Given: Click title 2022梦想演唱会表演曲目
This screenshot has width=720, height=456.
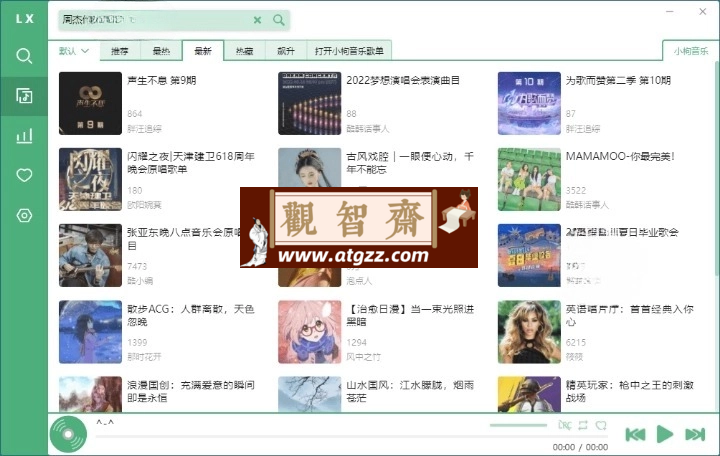Looking at the screenshot, I should pyautogui.click(x=403, y=80).
